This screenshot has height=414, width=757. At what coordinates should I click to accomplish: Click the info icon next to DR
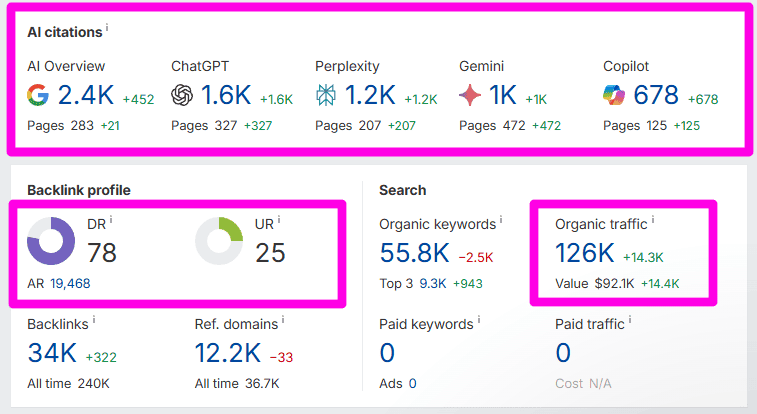tap(111, 220)
